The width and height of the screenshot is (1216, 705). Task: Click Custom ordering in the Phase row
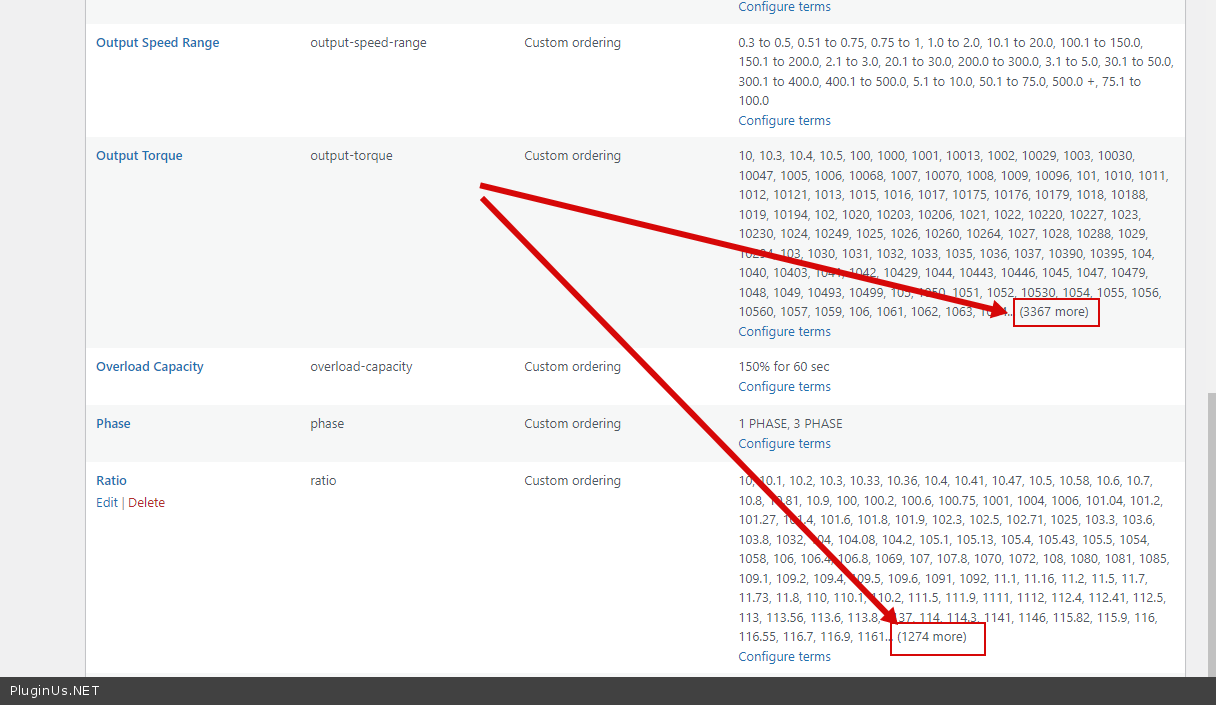click(572, 424)
